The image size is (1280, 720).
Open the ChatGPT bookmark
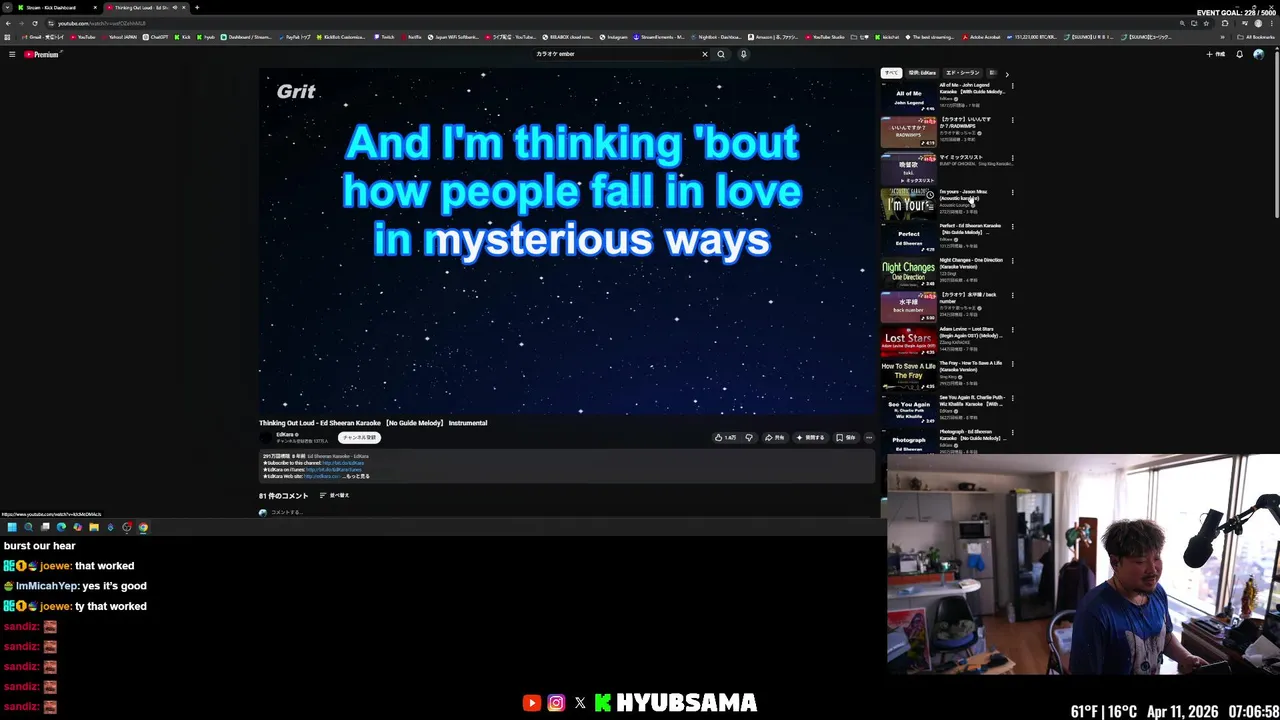tap(155, 37)
